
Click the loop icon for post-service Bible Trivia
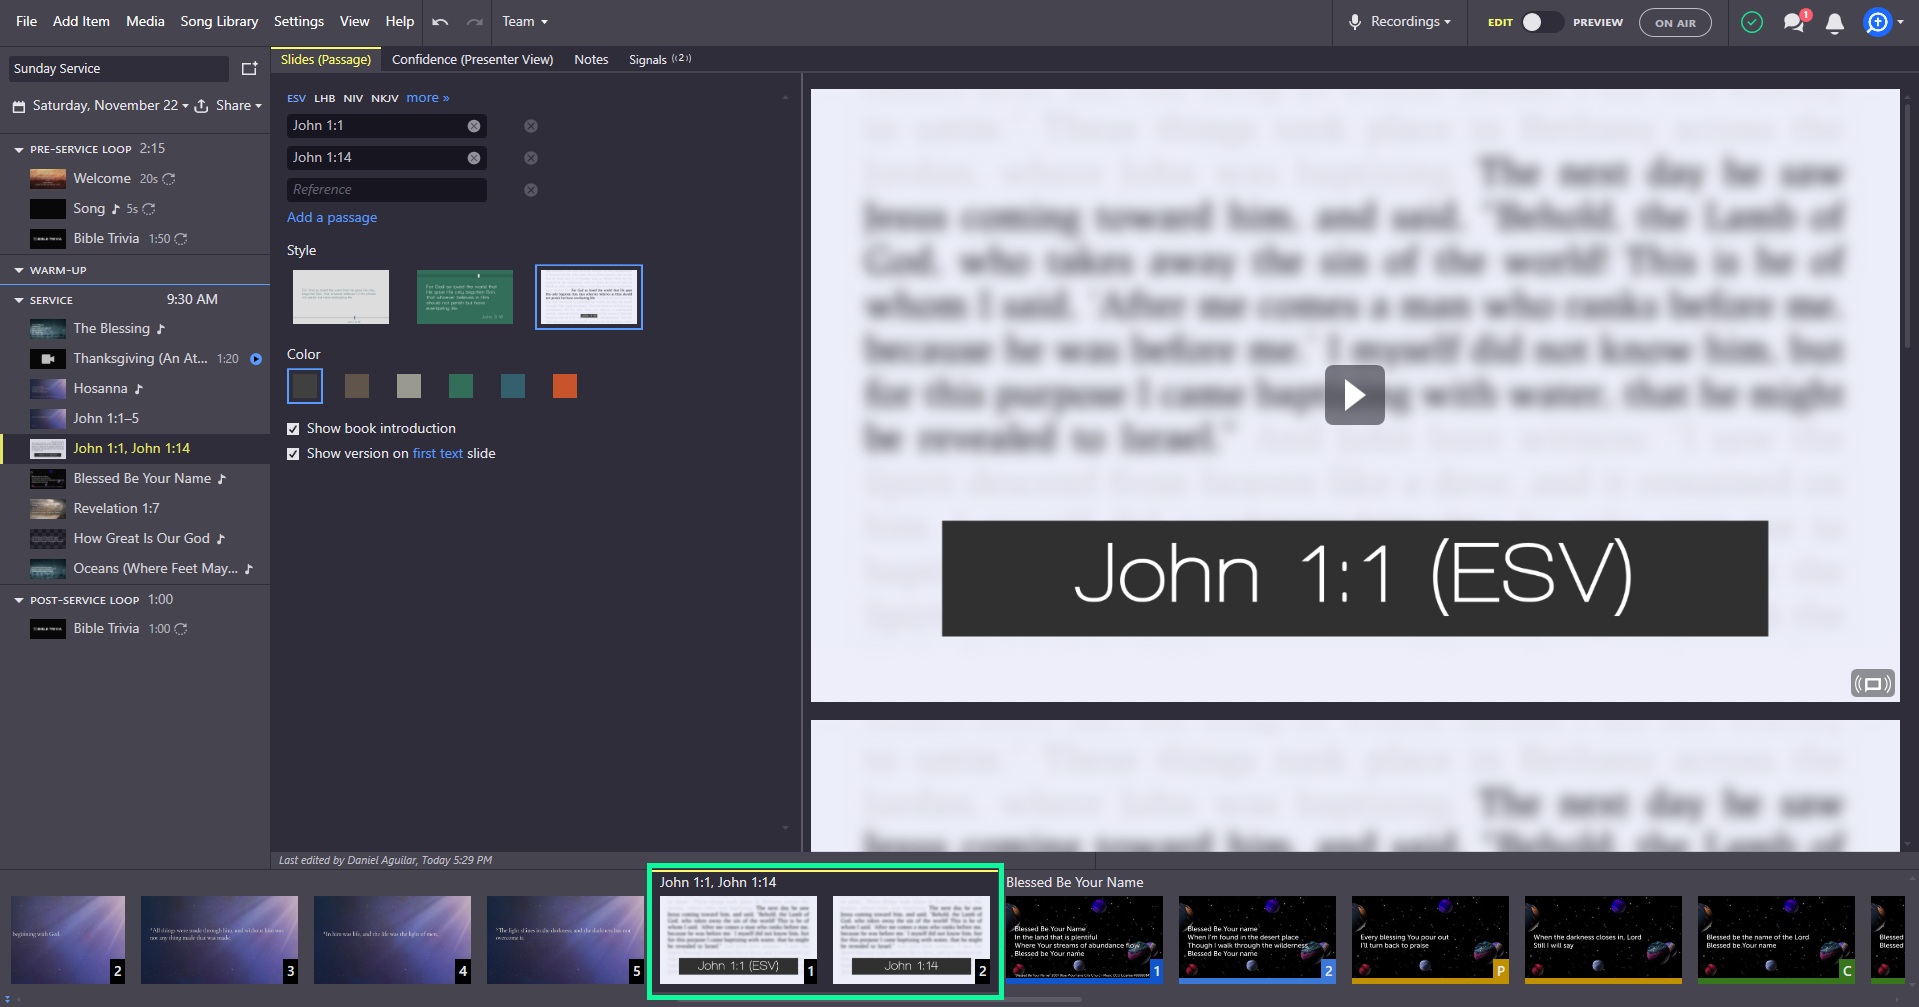coord(181,629)
